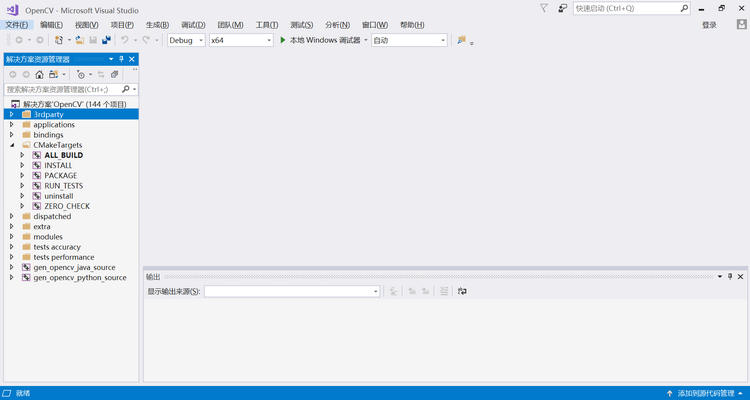
Task: Select the tests performance folder
Action: pos(64,257)
